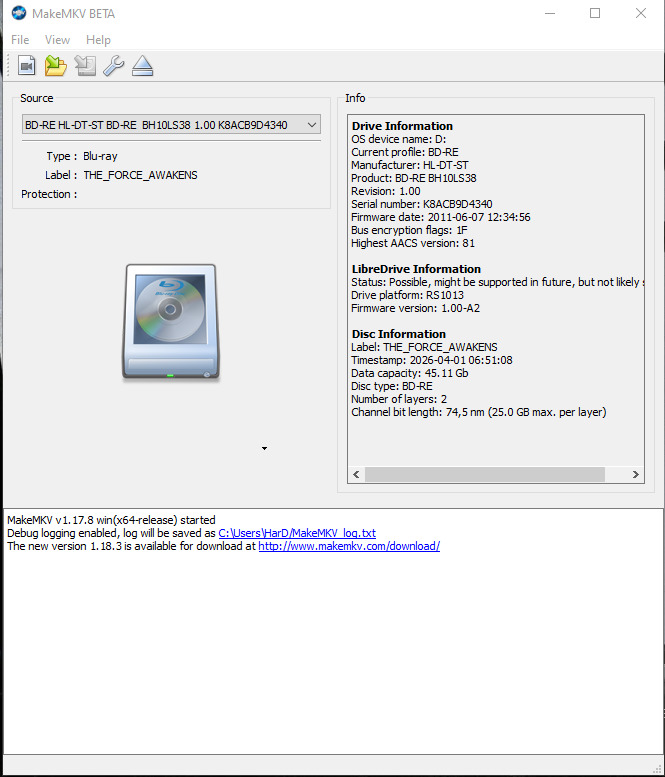This screenshot has height=777, width=665.
Task: Click the MakeMKV logo in the title bar
Action: click(x=19, y=13)
